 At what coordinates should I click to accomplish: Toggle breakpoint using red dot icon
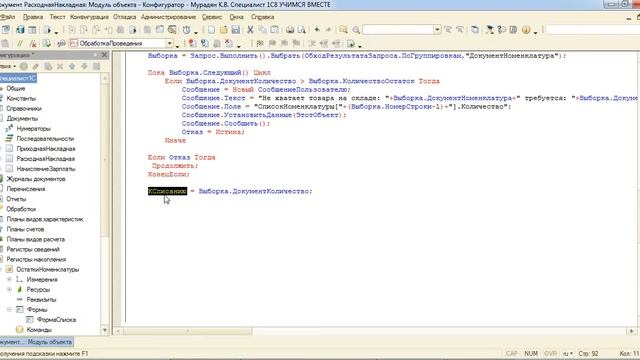[x=192, y=43]
